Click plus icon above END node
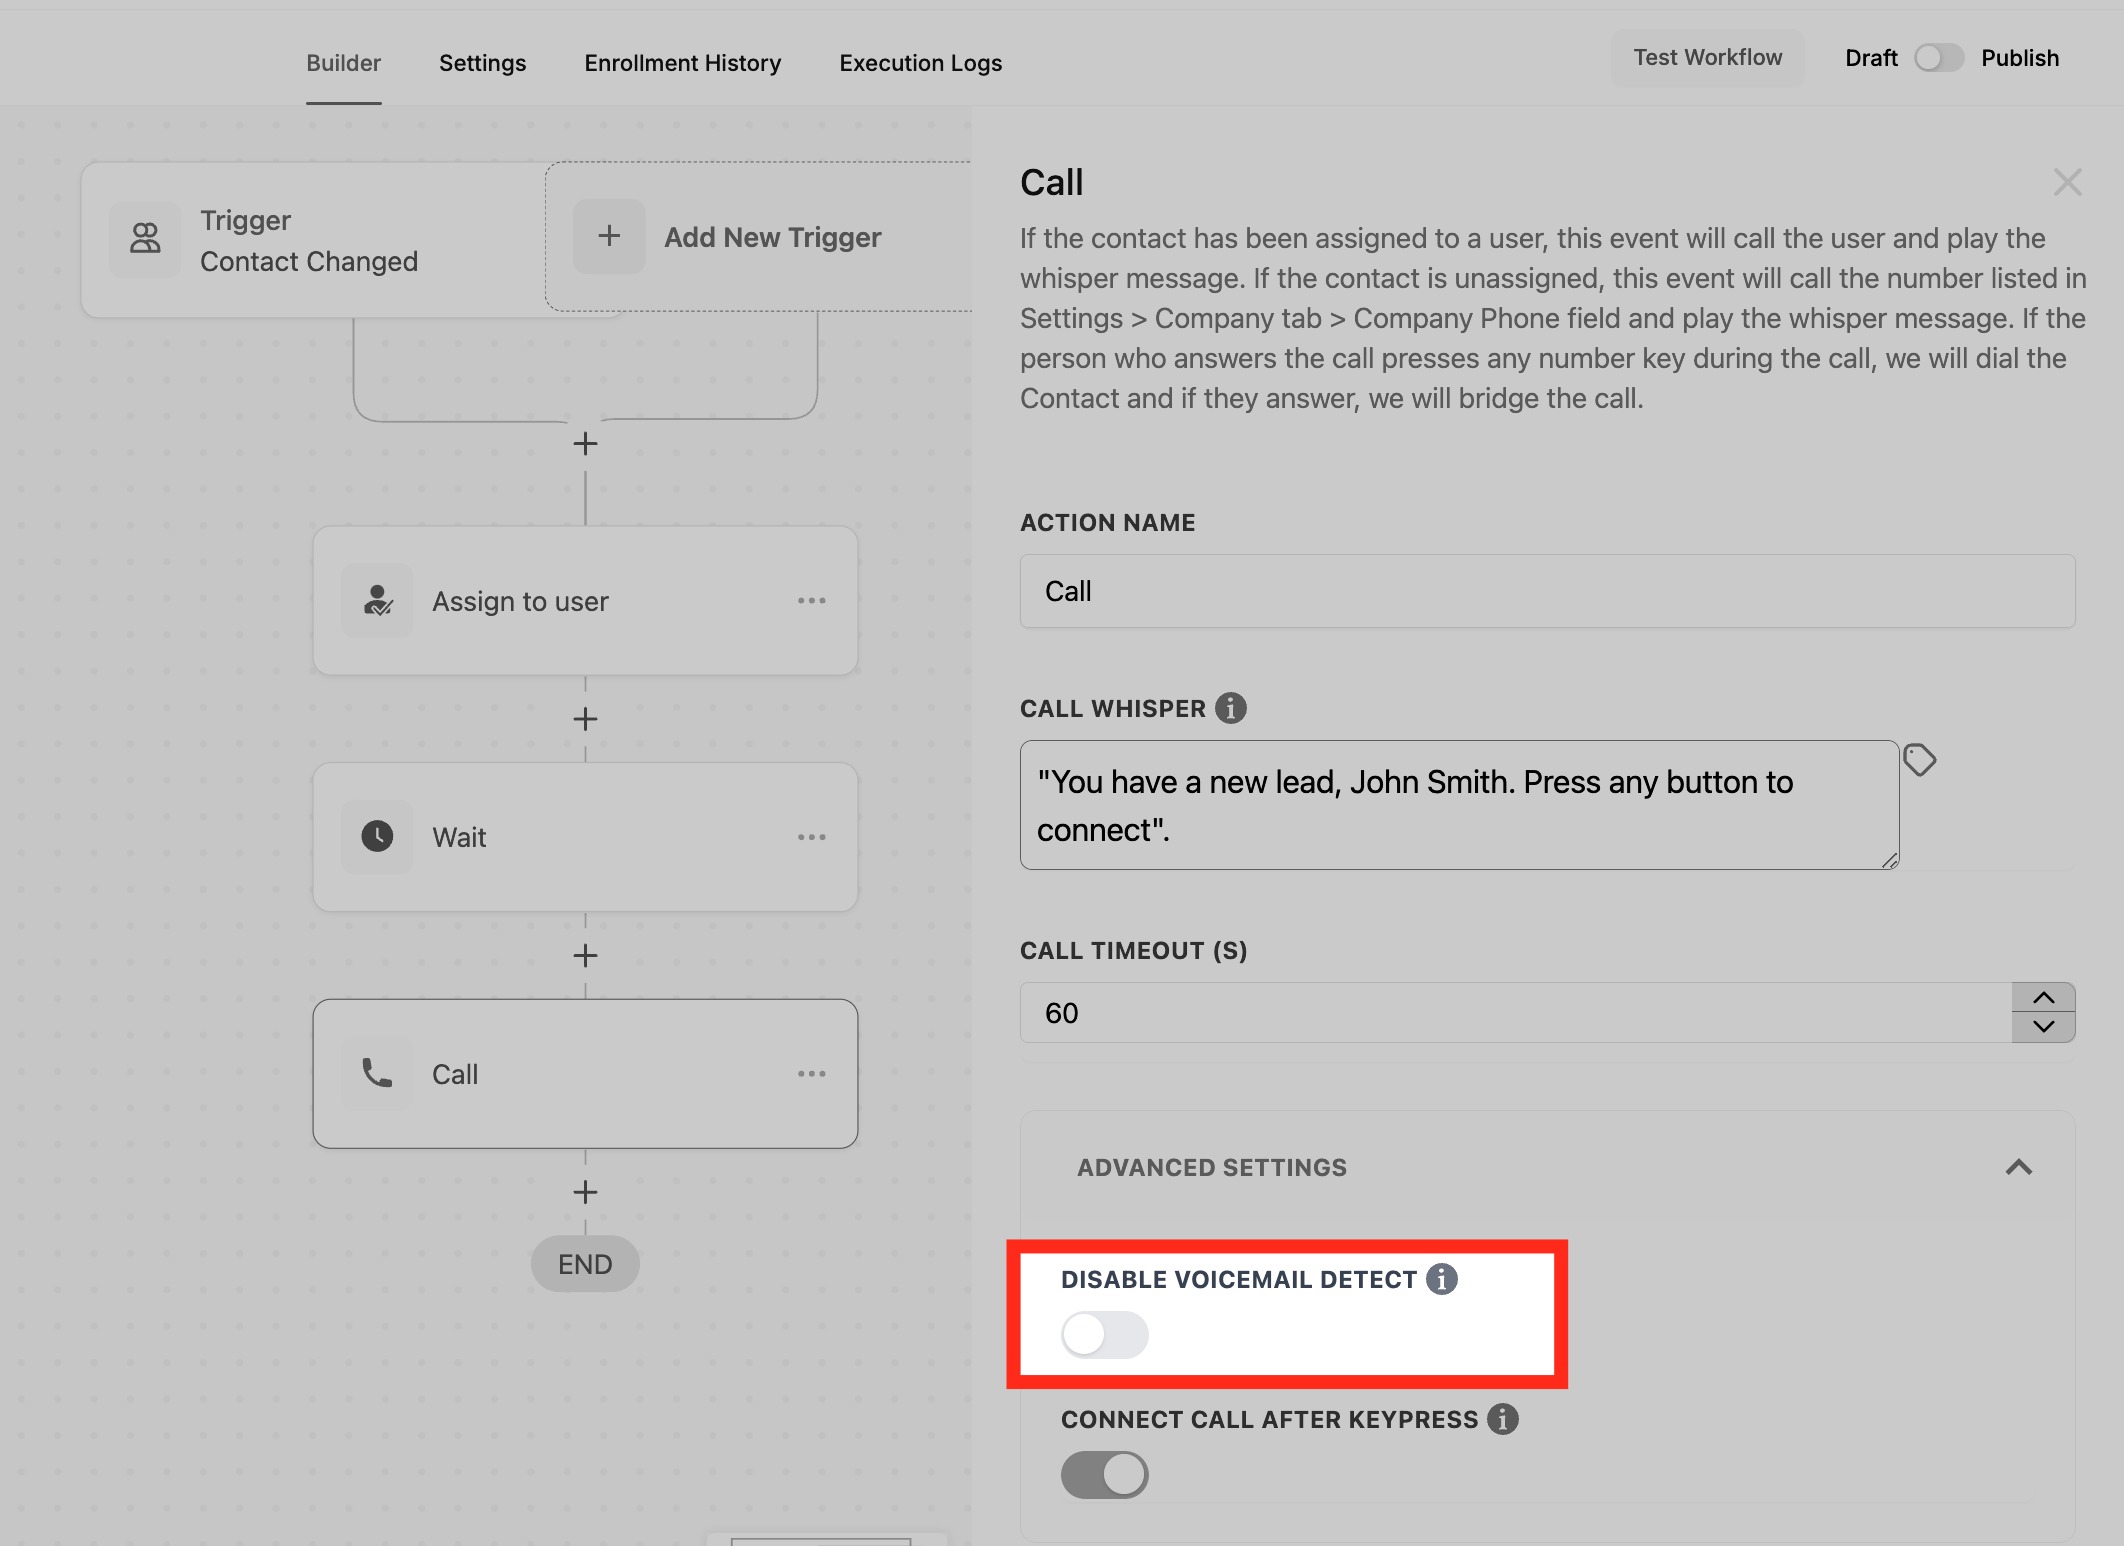 585,1192
